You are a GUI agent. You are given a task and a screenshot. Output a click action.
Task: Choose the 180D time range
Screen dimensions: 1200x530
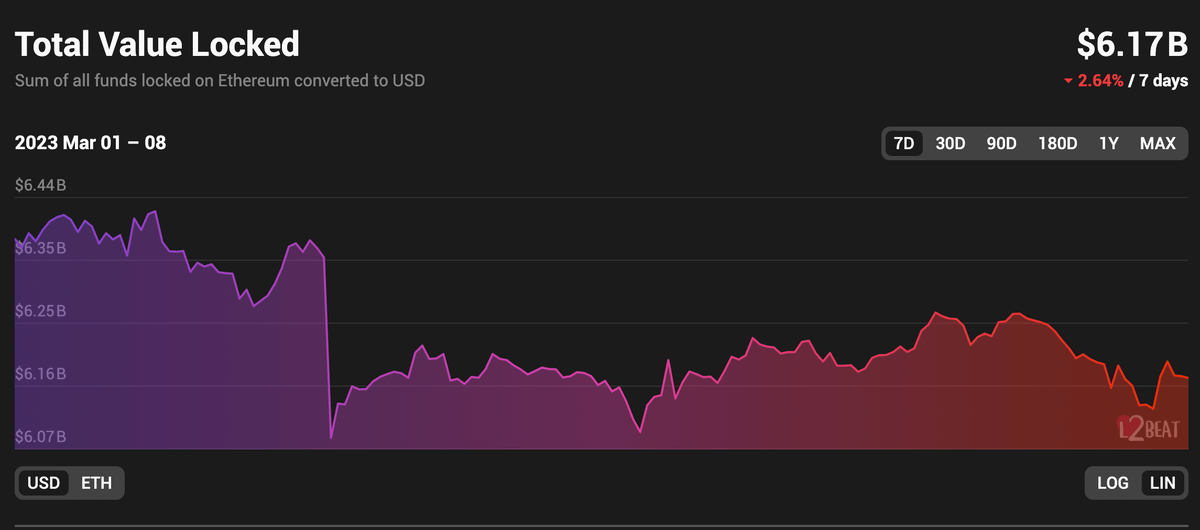point(1057,143)
